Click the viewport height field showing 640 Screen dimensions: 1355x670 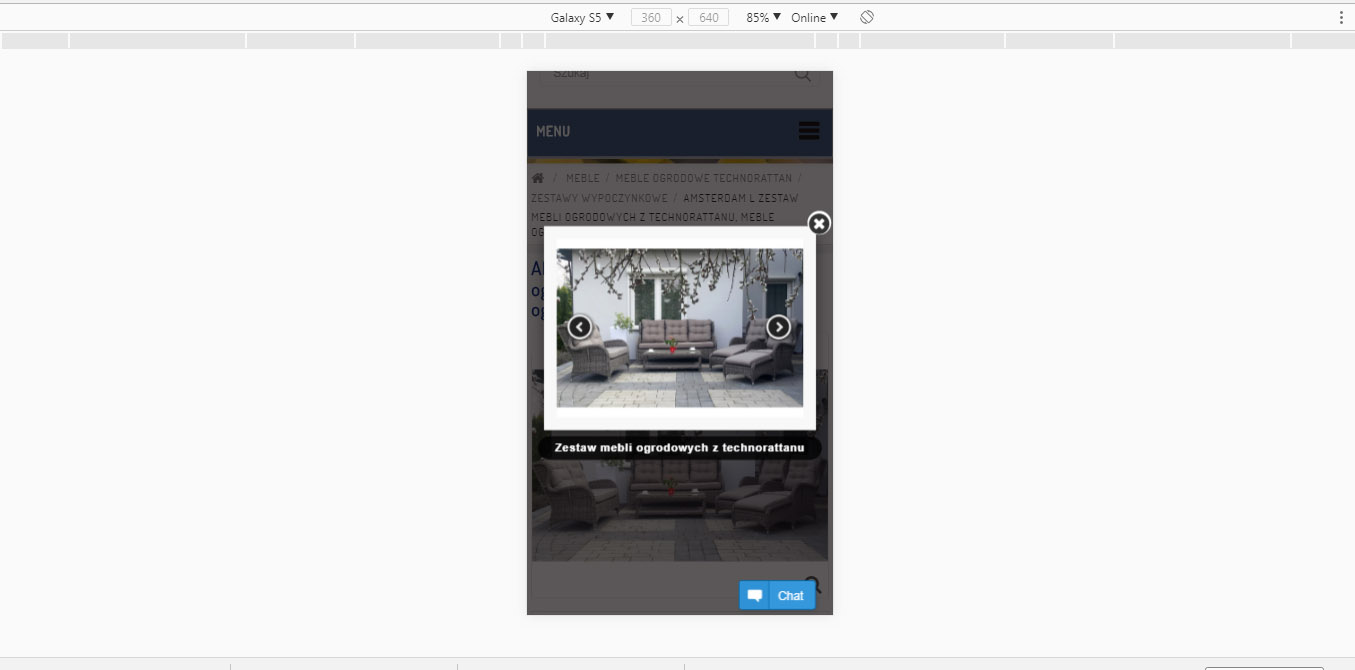click(x=708, y=17)
